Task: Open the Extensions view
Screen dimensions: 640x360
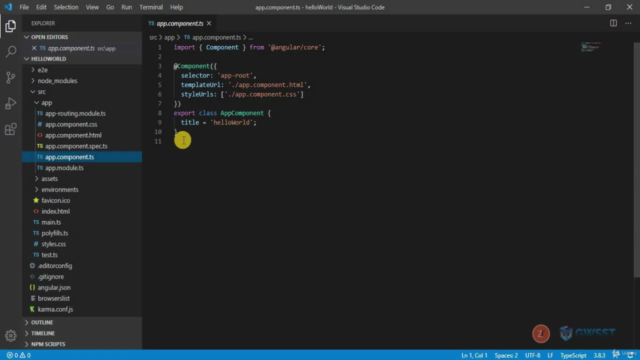Action: (x=11, y=129)
